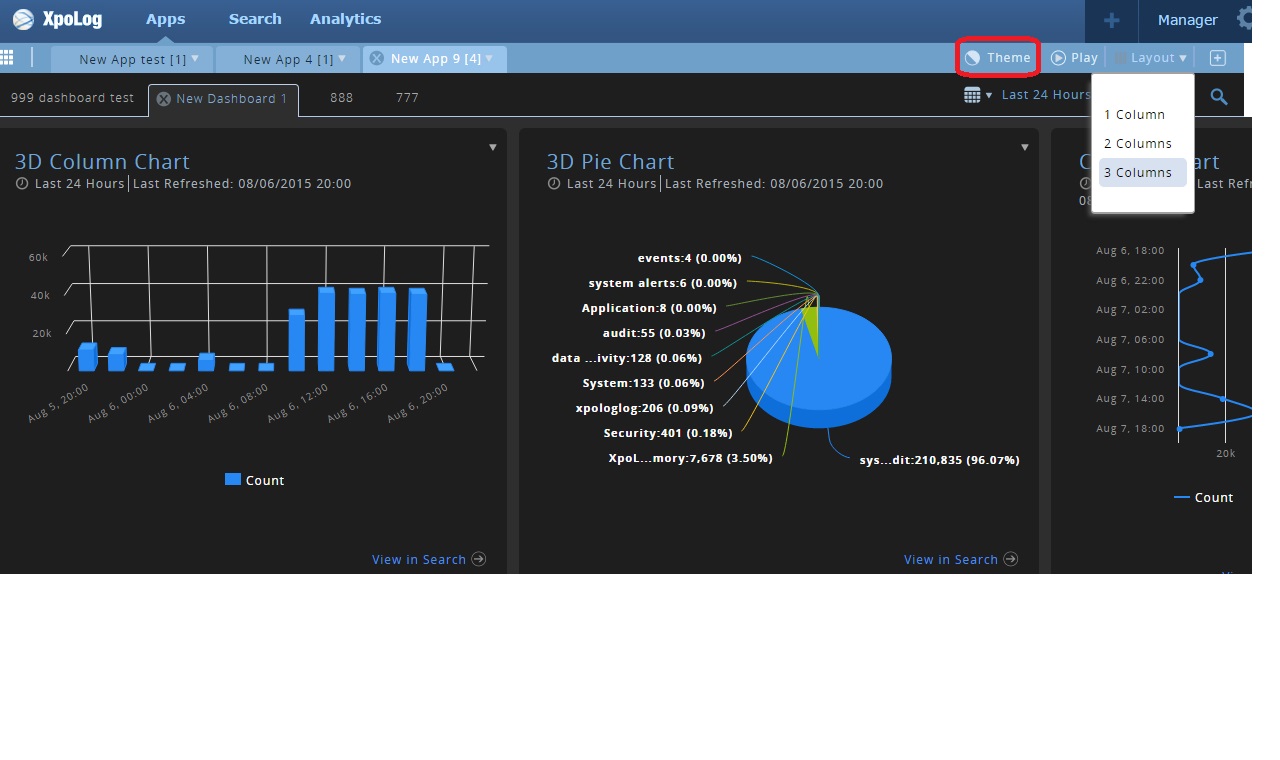Close the New Dashboard 1 tab
Screen dimensions: 1280x760
tap(163, 99)
